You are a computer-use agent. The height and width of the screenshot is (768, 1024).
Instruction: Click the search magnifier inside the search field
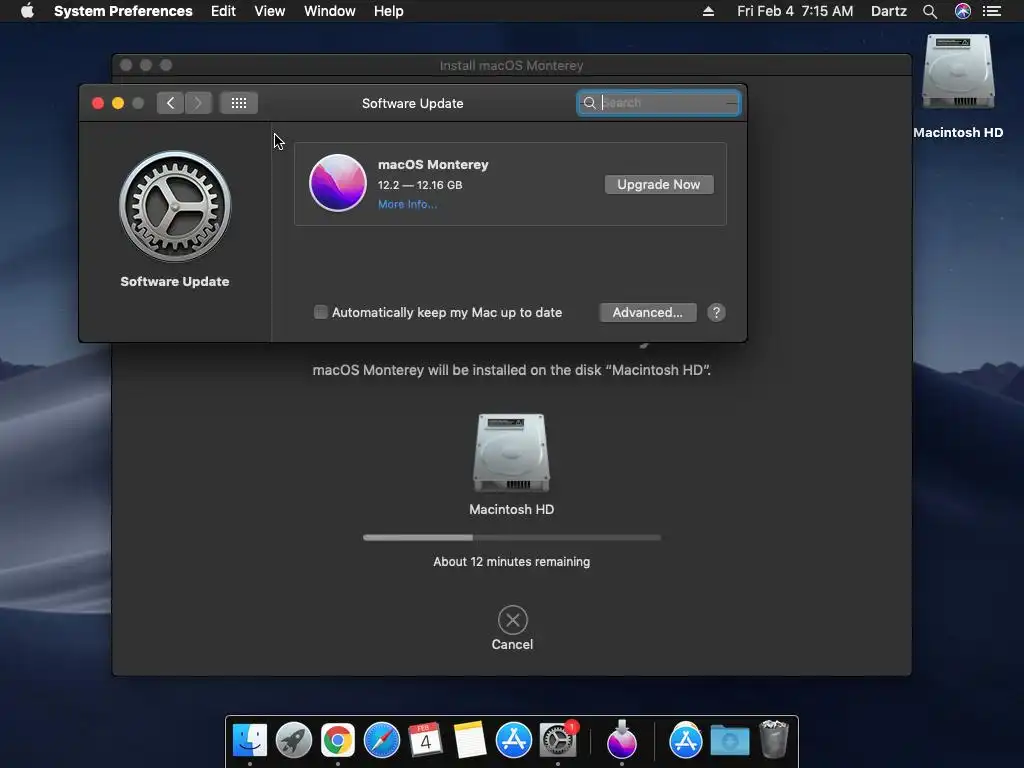pyautogui.click(x=589, y=103)
